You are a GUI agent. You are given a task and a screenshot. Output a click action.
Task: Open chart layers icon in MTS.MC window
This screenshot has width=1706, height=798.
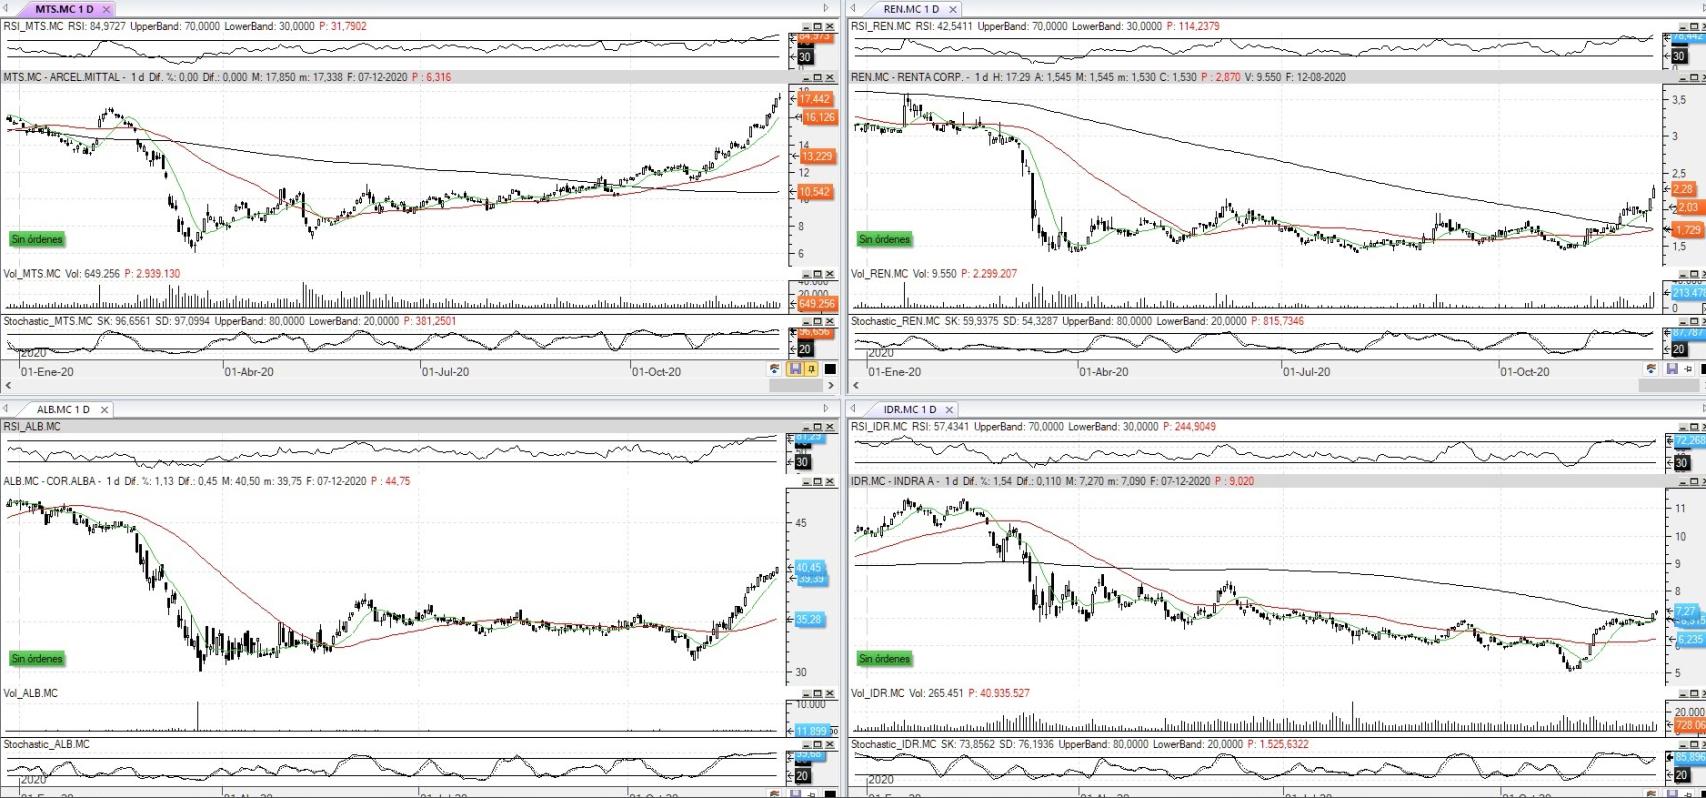click(774, 369)
